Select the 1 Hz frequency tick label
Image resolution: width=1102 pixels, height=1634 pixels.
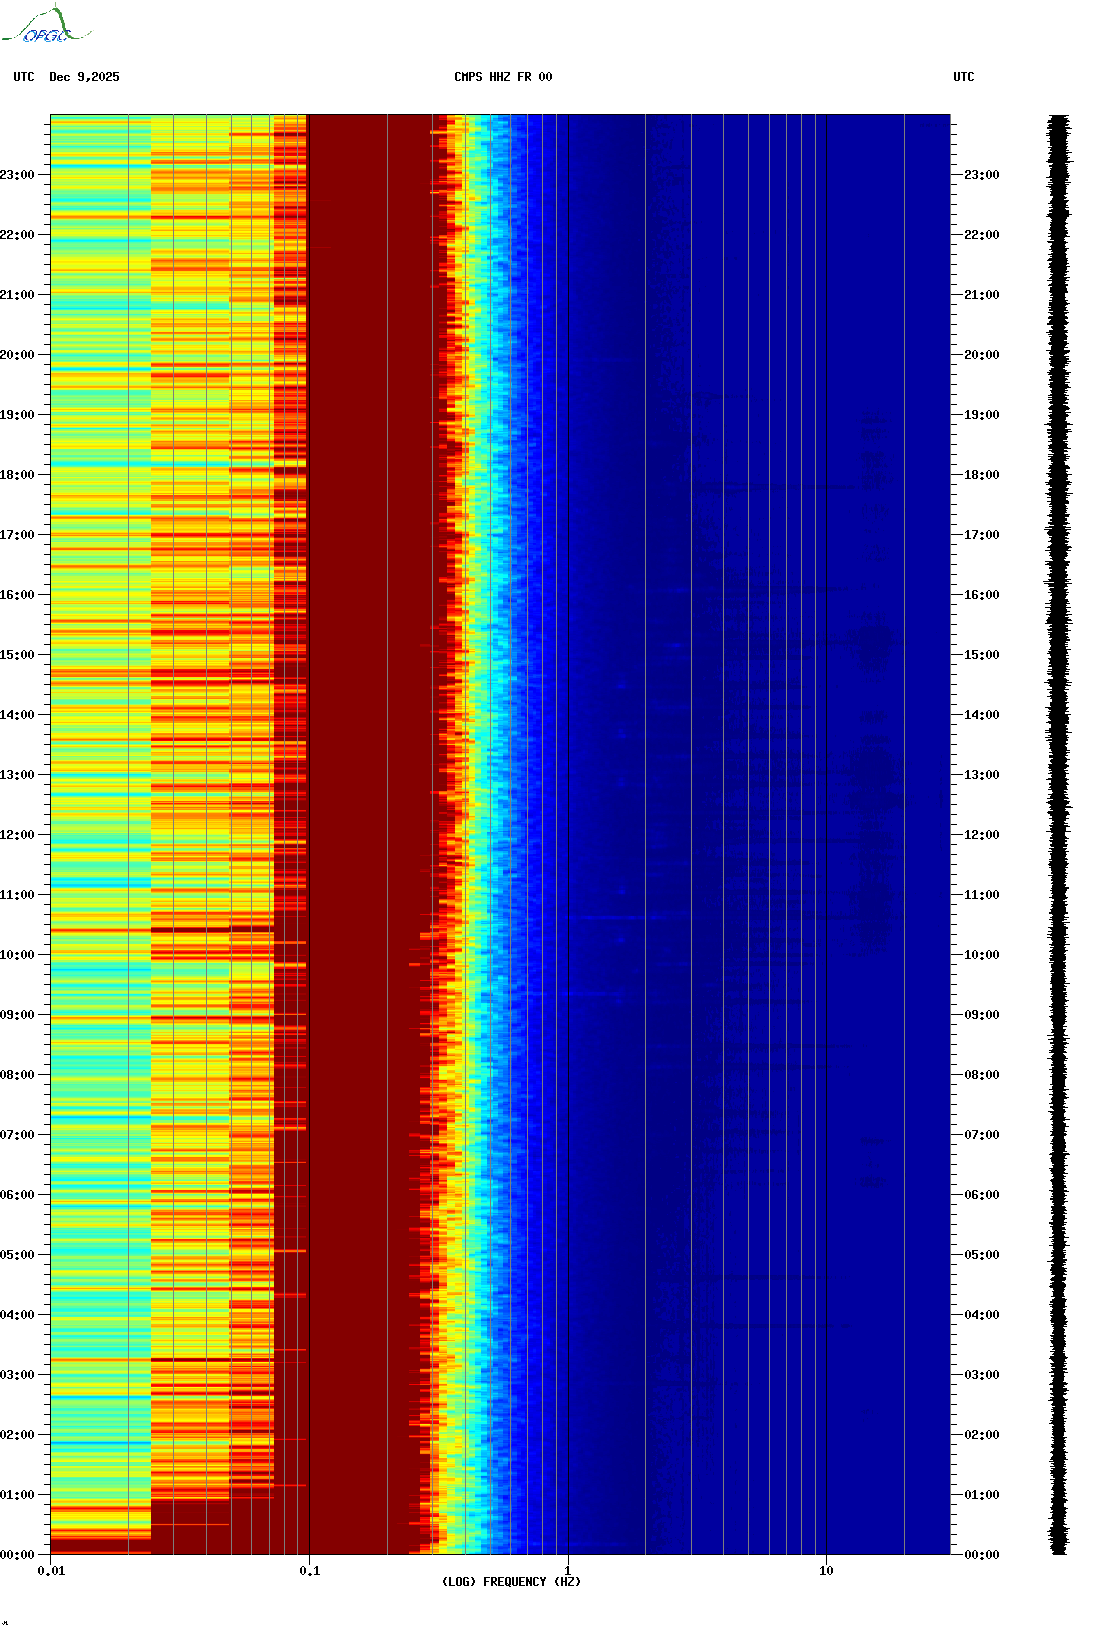click(x=568, y=1571)
